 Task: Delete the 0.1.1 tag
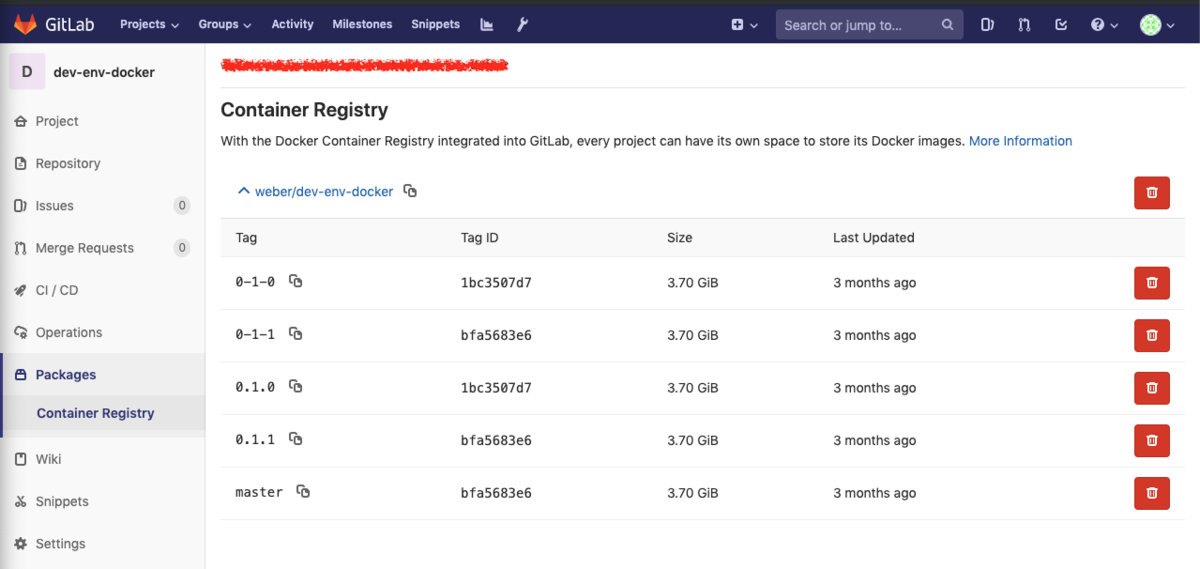click(1152, 440)
